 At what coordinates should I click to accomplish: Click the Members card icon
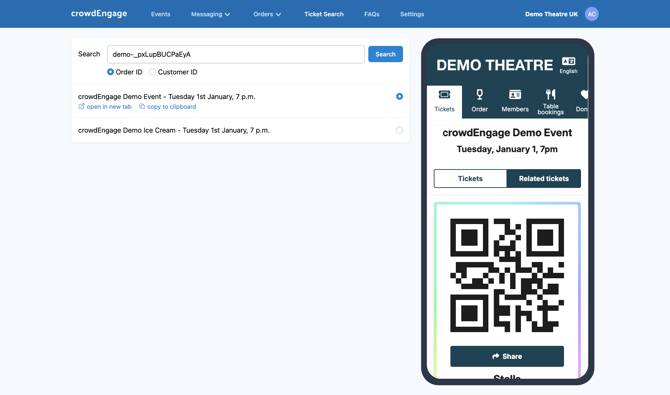[x=515, y=94]
